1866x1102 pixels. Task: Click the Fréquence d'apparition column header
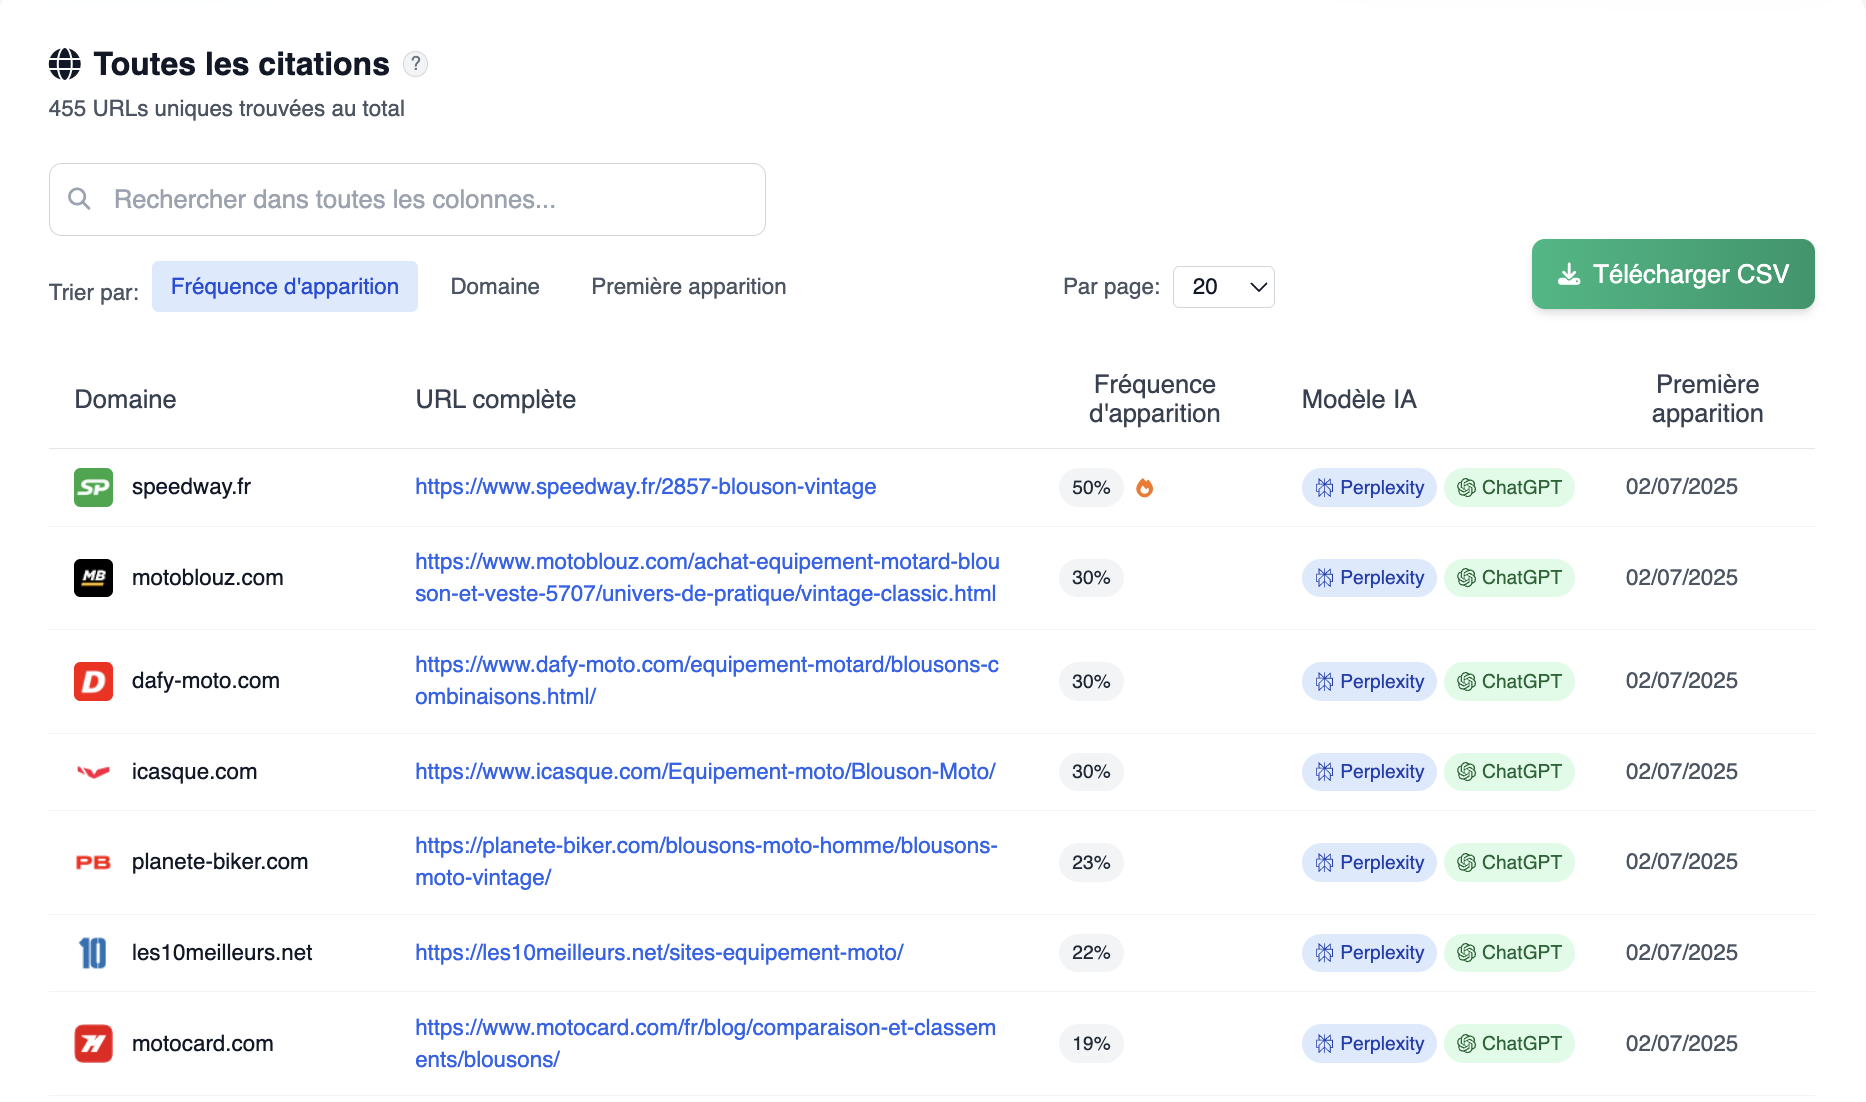[1154, 399]
